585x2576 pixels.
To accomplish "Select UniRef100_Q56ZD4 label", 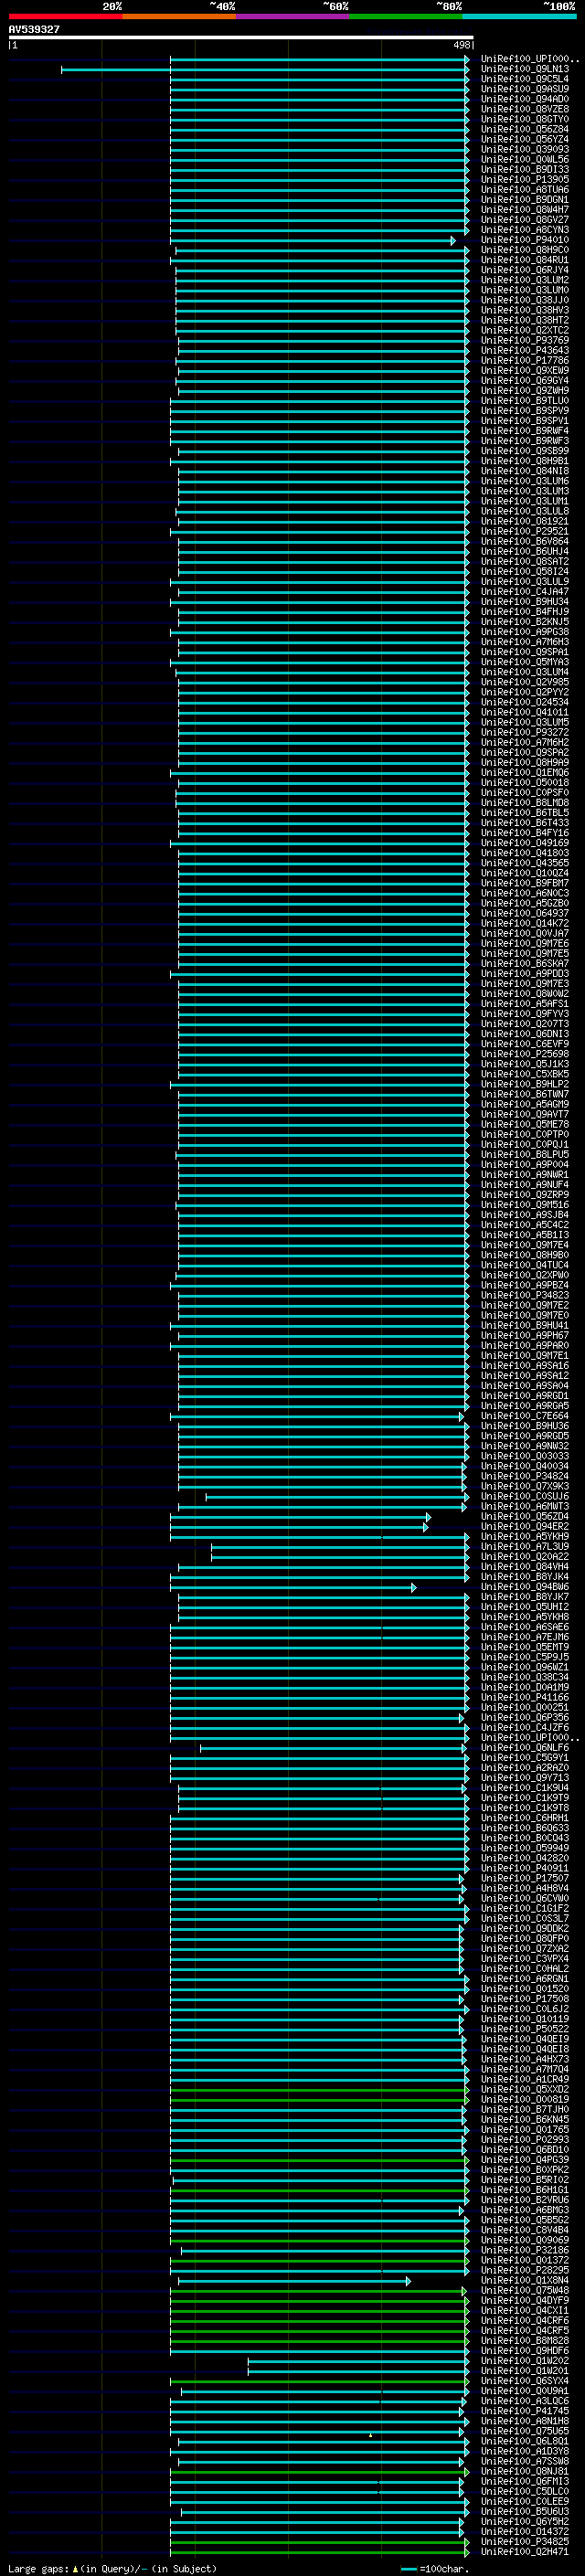I will tap(525, 1517).
